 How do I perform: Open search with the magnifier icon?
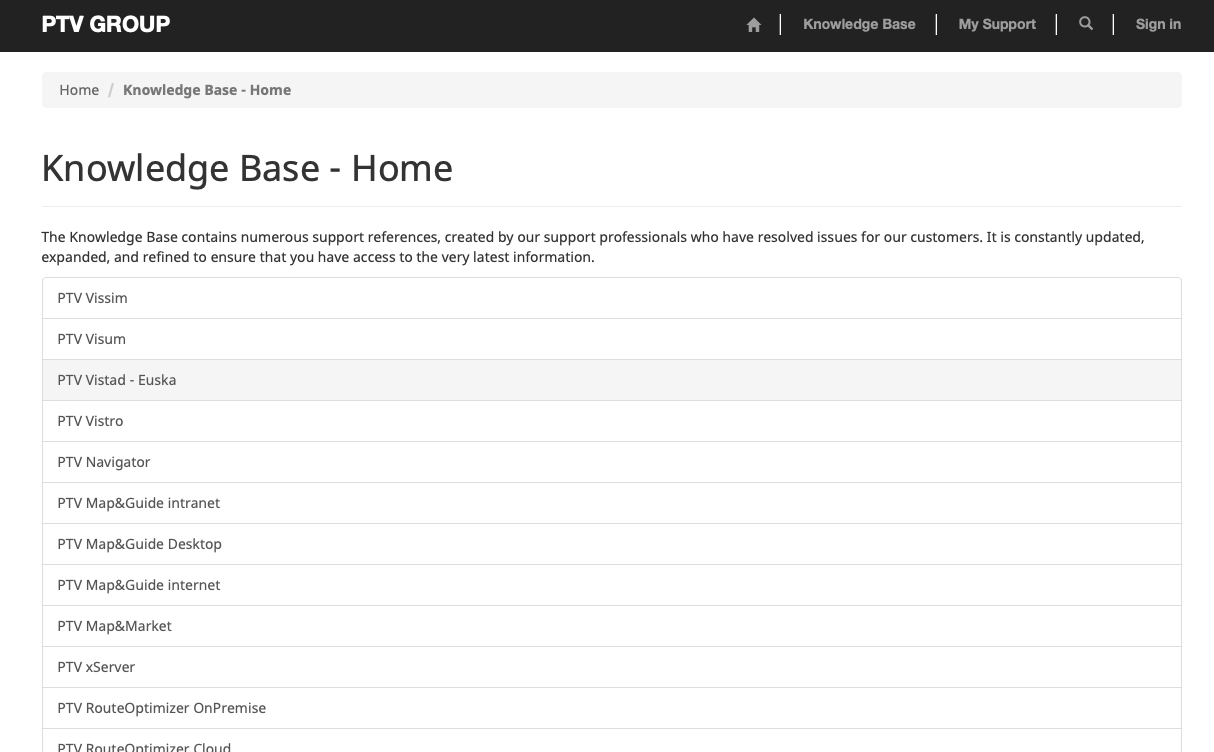(1086, 24)
